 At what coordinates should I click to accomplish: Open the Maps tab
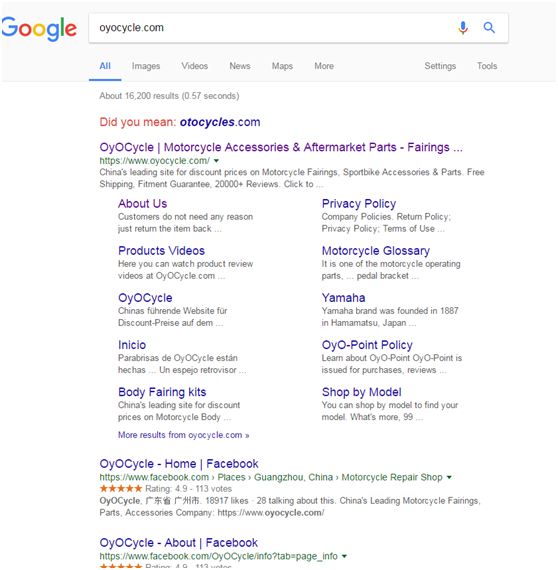(282, 66)
